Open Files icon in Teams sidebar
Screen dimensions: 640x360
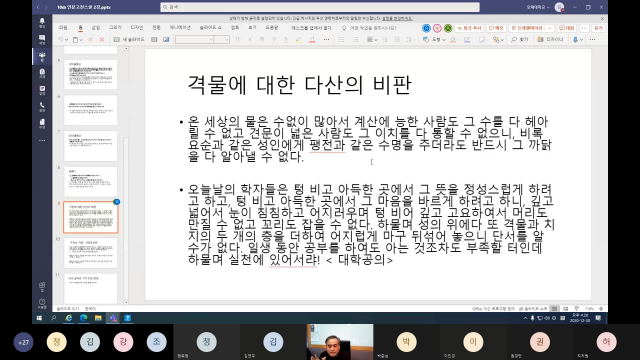point(42,123)
